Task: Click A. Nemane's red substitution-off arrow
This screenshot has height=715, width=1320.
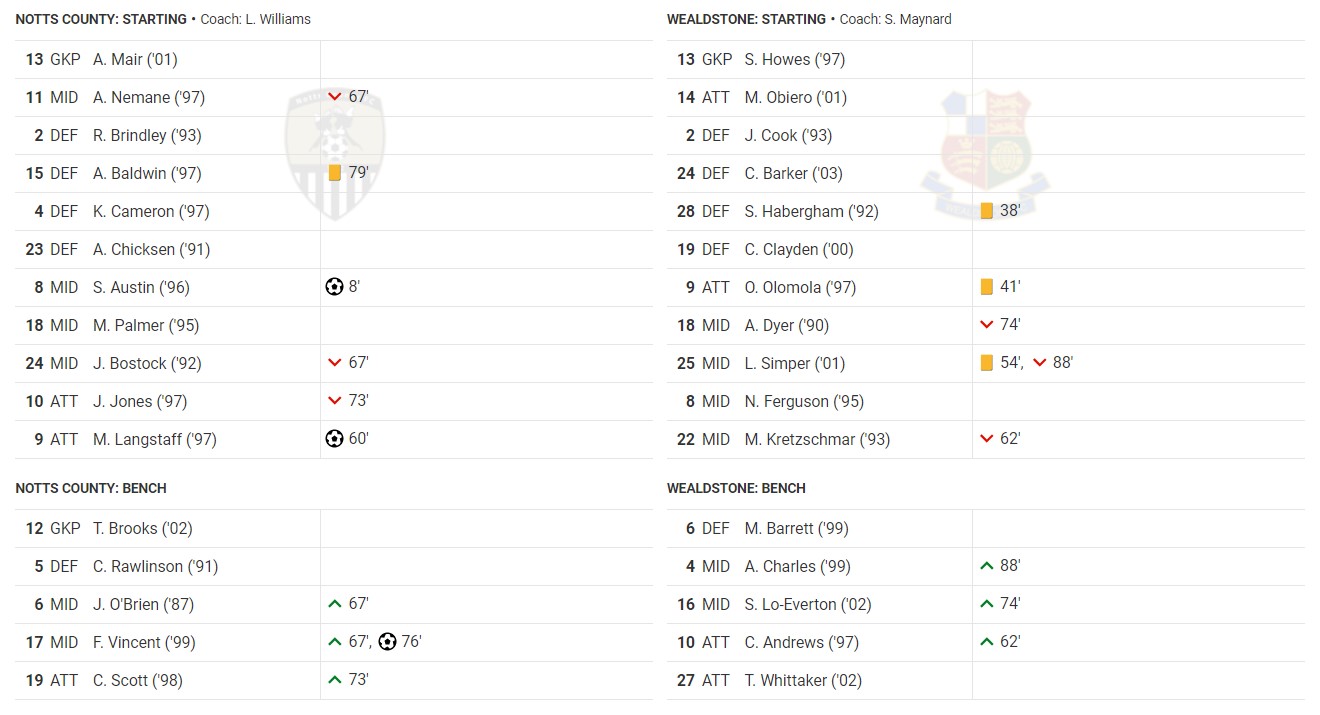Action: tap(335, 97)
